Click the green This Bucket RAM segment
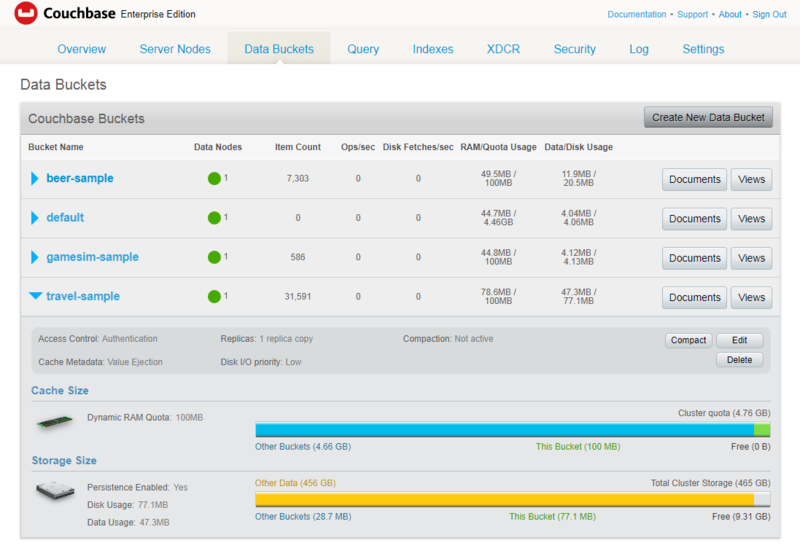Viewport: 800px width, 559px height. point(762,430)
